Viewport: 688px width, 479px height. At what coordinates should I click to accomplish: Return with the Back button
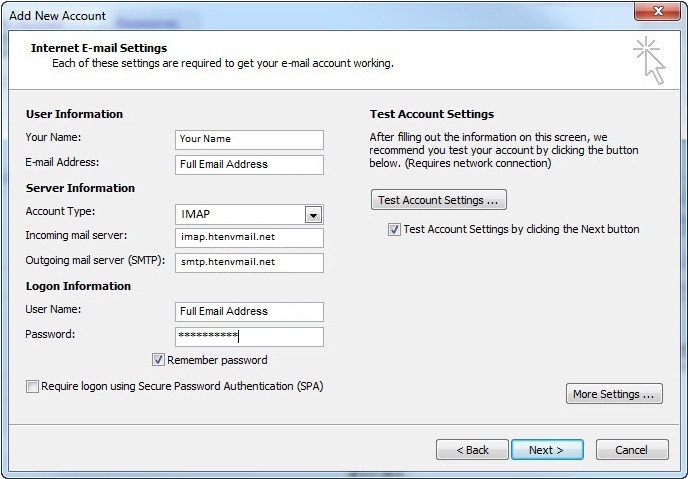pyautogui.click(x=472, y=450)
